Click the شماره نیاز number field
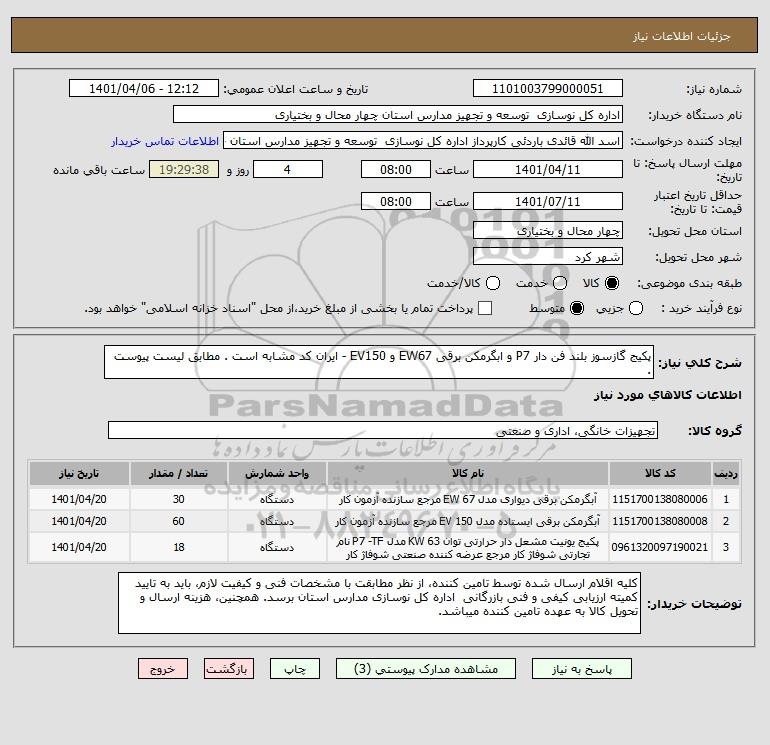The height and width of the screenshot is (745, 770). [x=548, y=88]
